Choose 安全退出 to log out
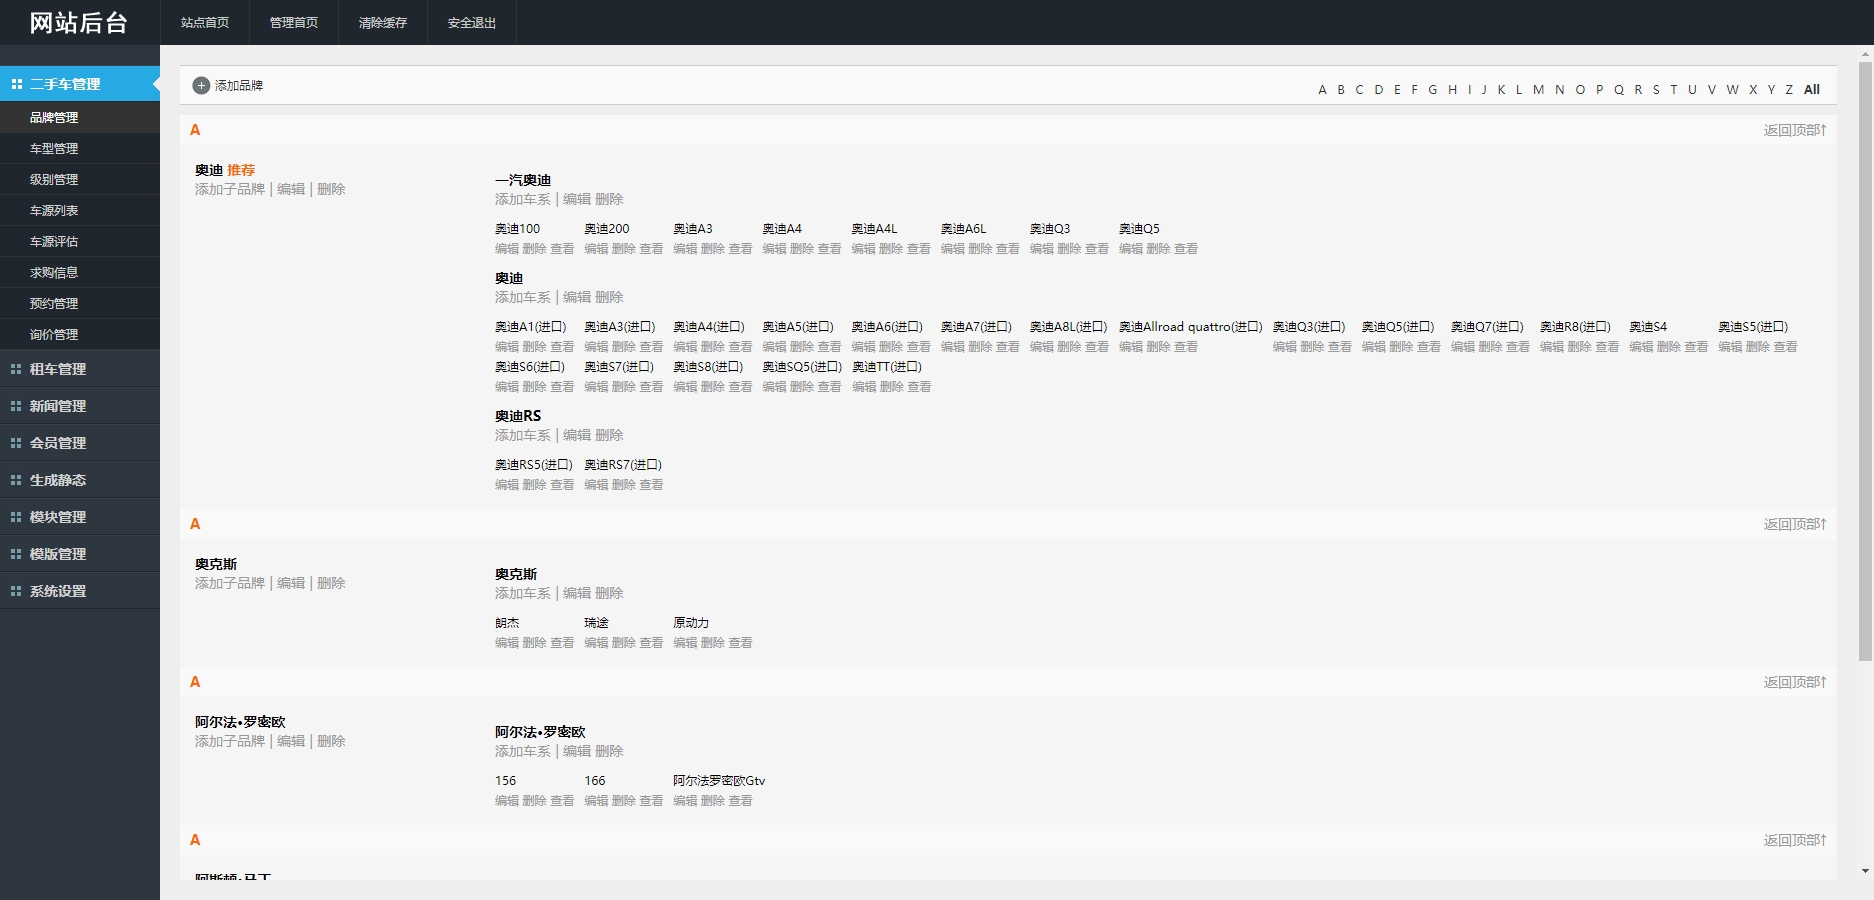 coord(472,22)
